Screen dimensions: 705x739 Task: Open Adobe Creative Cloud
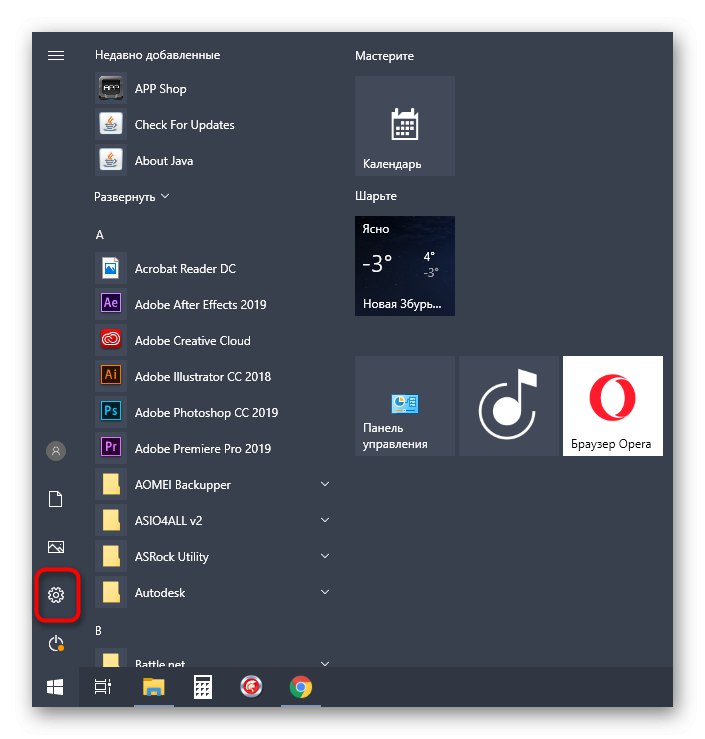212,340
